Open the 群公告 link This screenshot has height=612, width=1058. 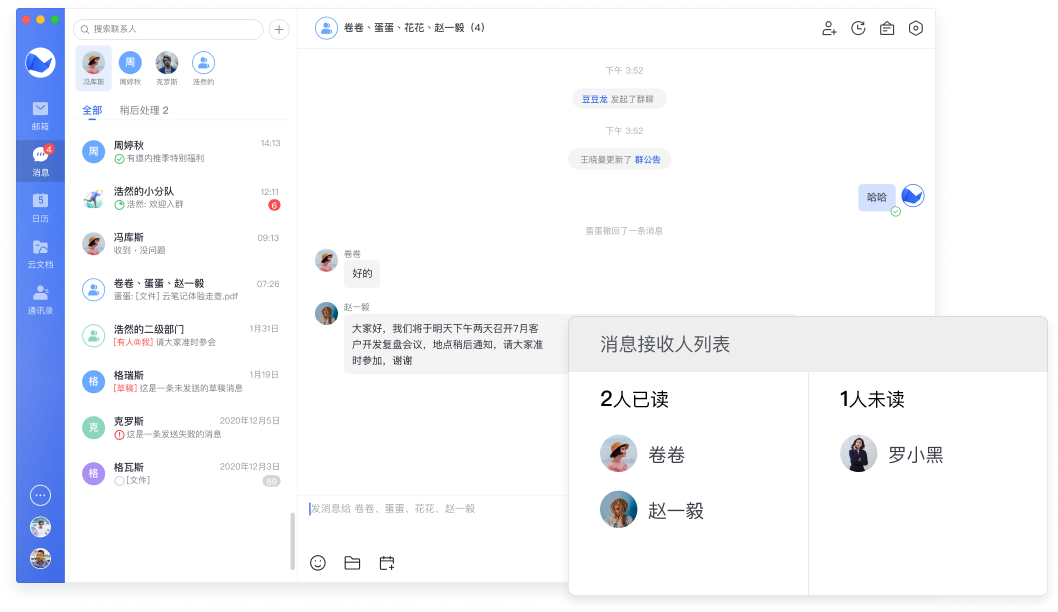point(647,159)
